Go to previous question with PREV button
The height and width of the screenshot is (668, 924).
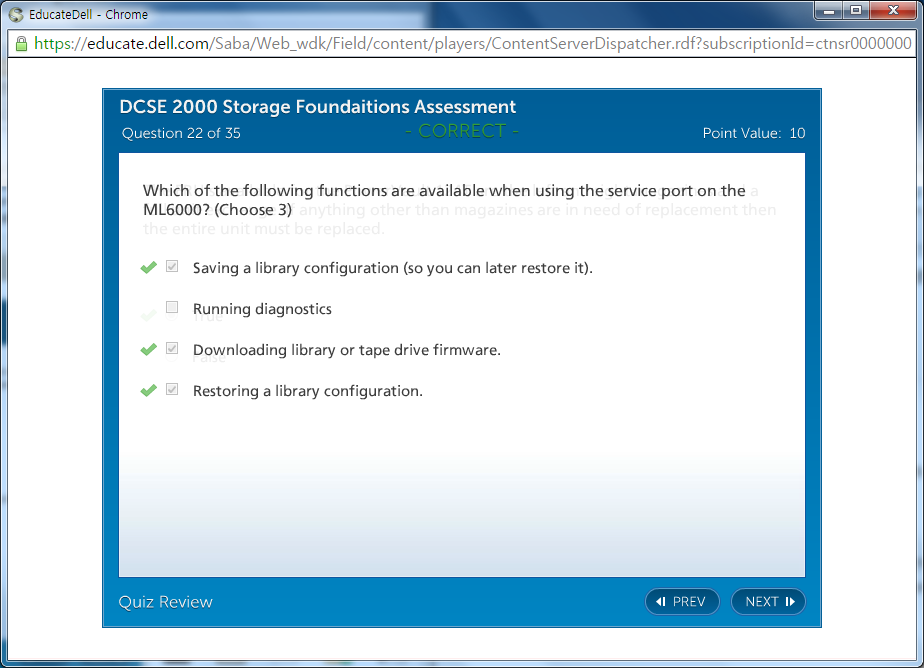tap(682, 601)
